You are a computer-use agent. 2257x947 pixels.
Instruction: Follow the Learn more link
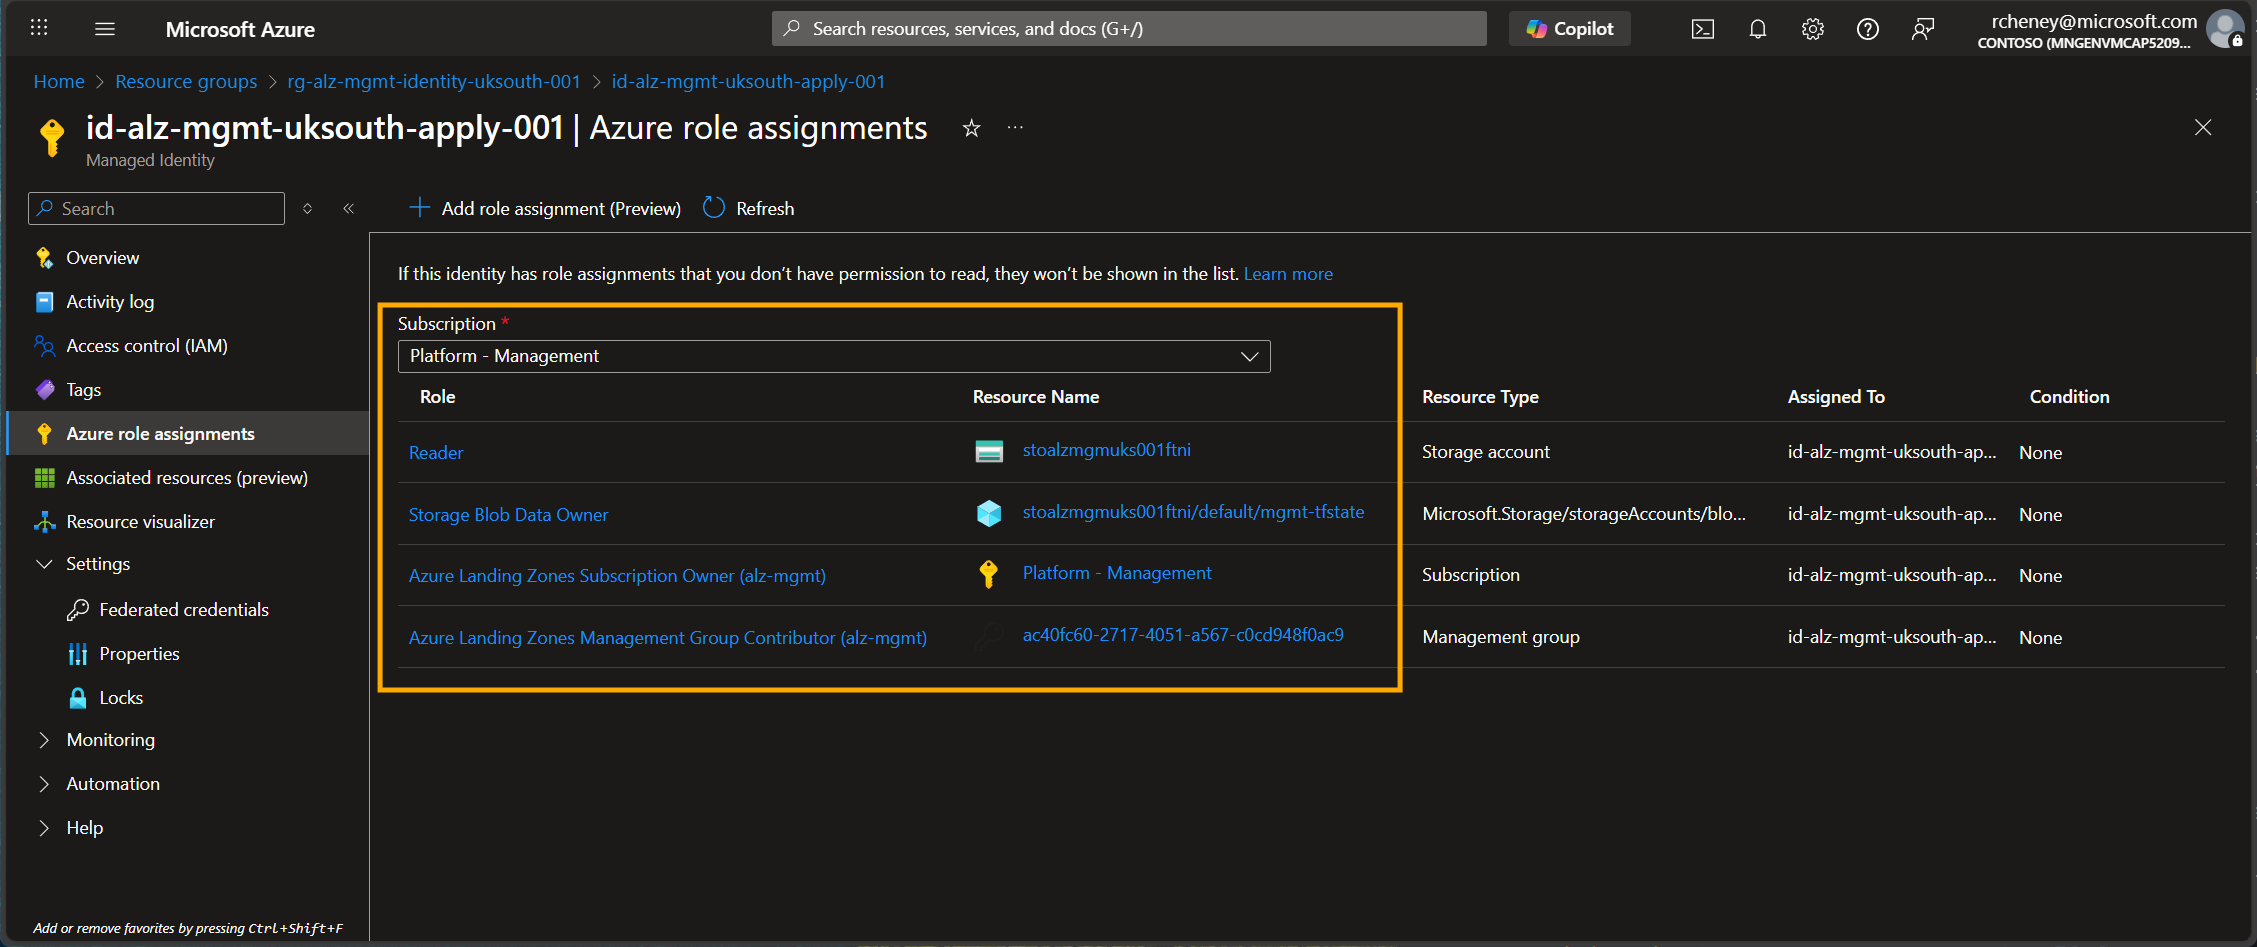click(1288, 273)
